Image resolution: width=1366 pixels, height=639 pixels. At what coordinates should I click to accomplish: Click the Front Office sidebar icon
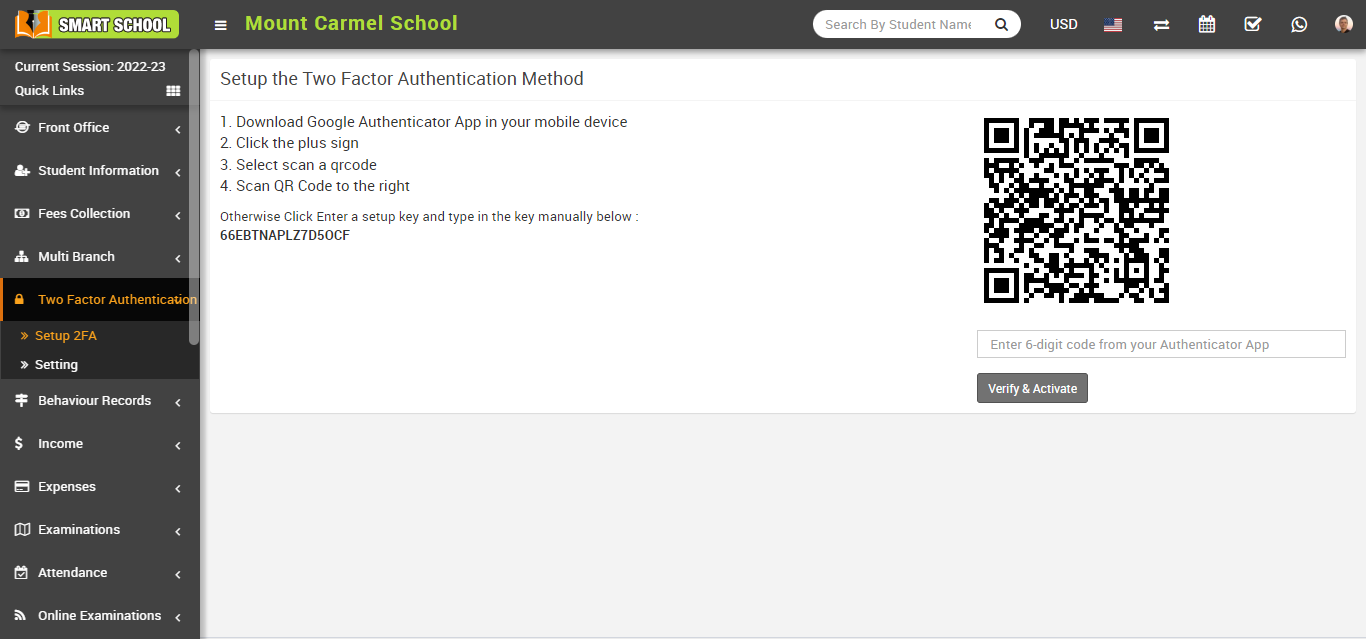(22, 128)
